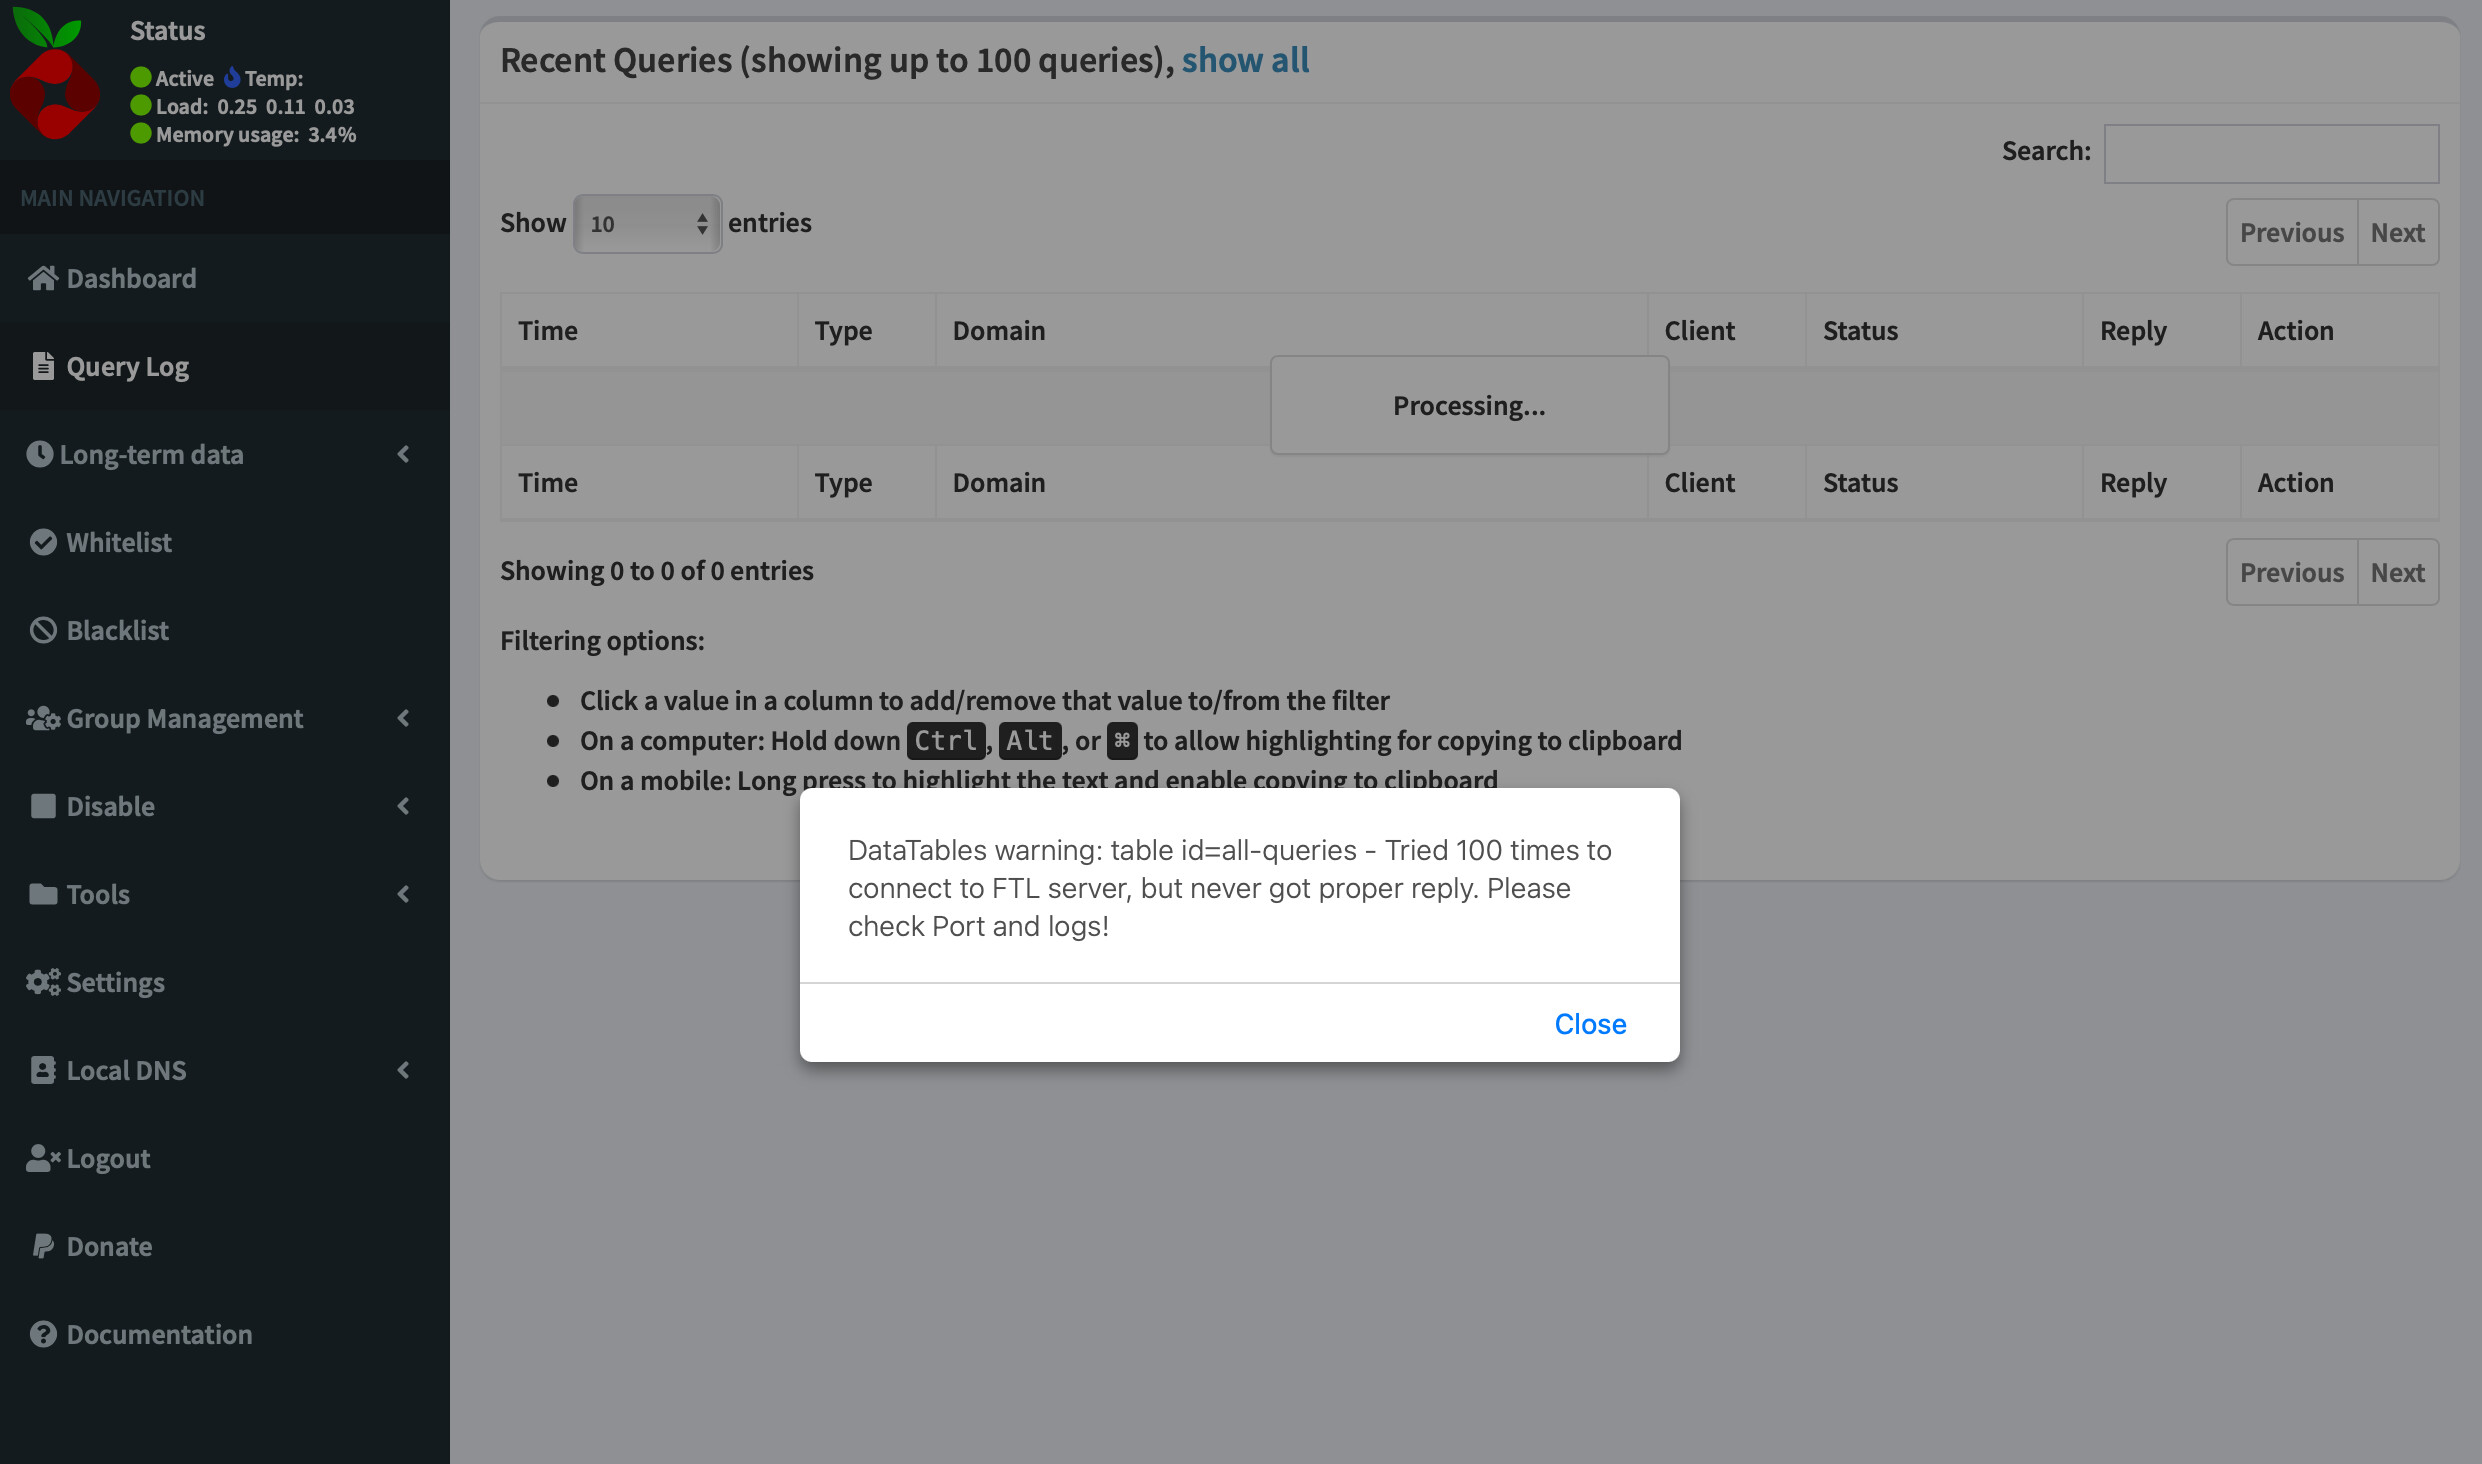The height and width of the screenshot is (1464, 2482).
Task: Click the top Next pagination button
Action: click(2397, 232)
